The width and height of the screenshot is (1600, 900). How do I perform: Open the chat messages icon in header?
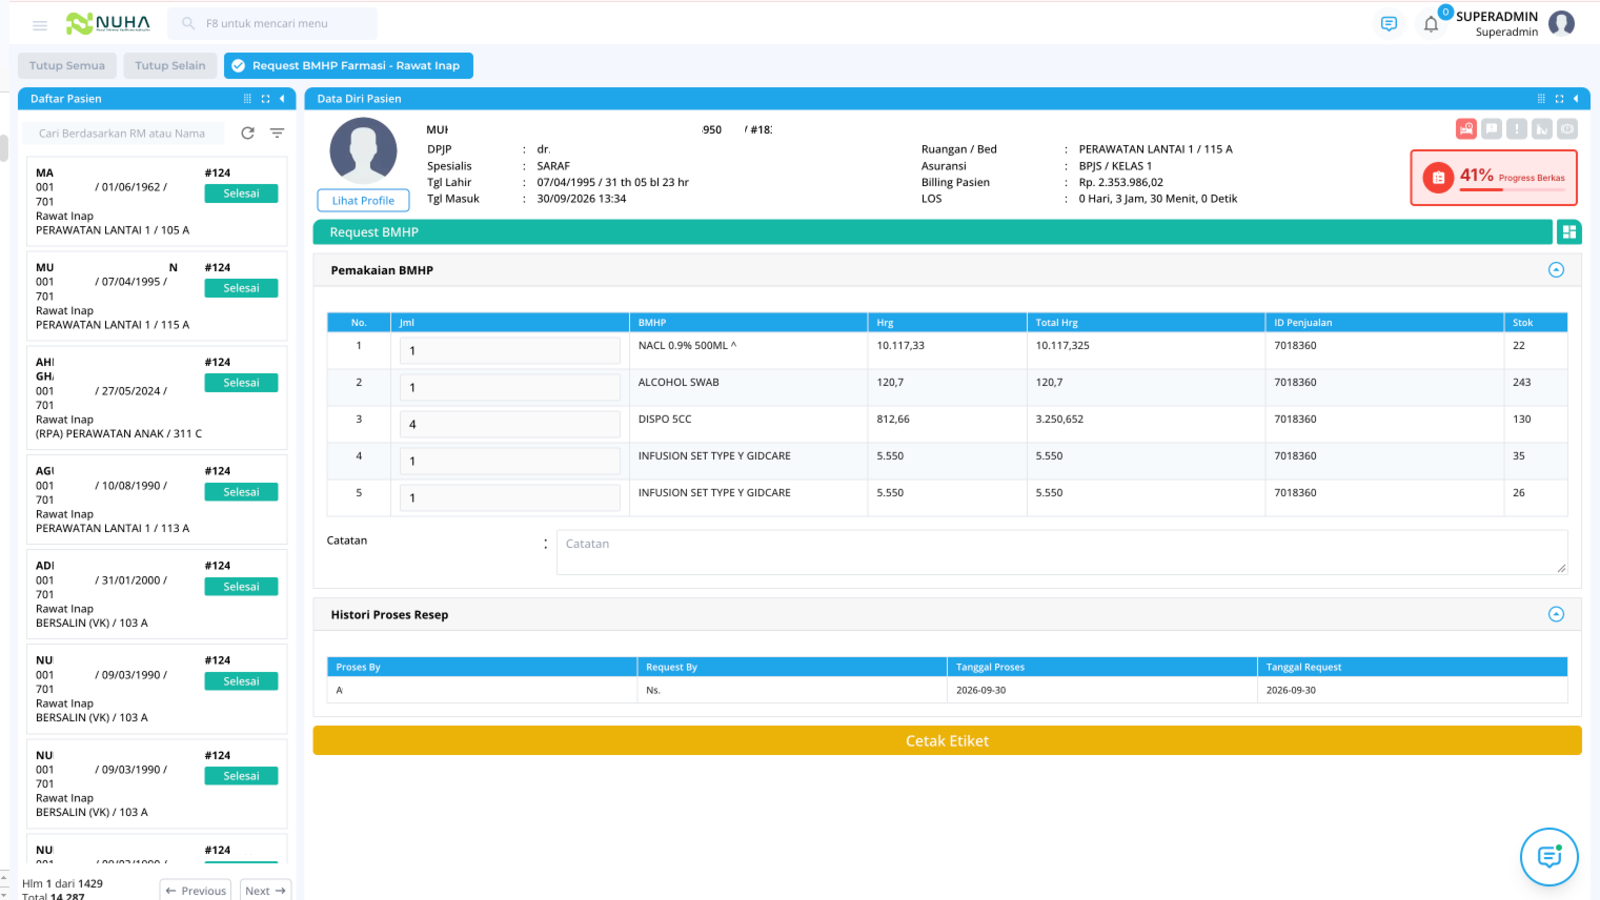tap(1389, 24)
